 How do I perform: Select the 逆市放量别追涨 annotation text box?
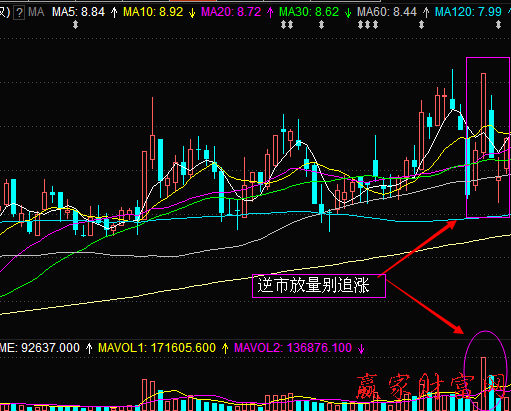coord(319,286)
